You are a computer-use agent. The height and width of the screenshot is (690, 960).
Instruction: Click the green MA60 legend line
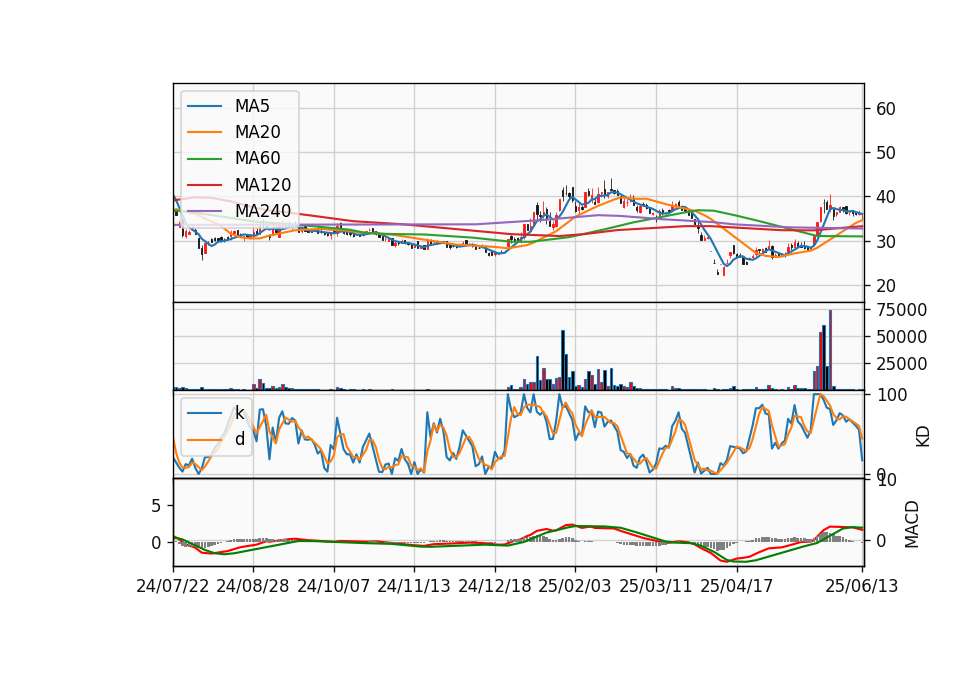coord(204,159)
